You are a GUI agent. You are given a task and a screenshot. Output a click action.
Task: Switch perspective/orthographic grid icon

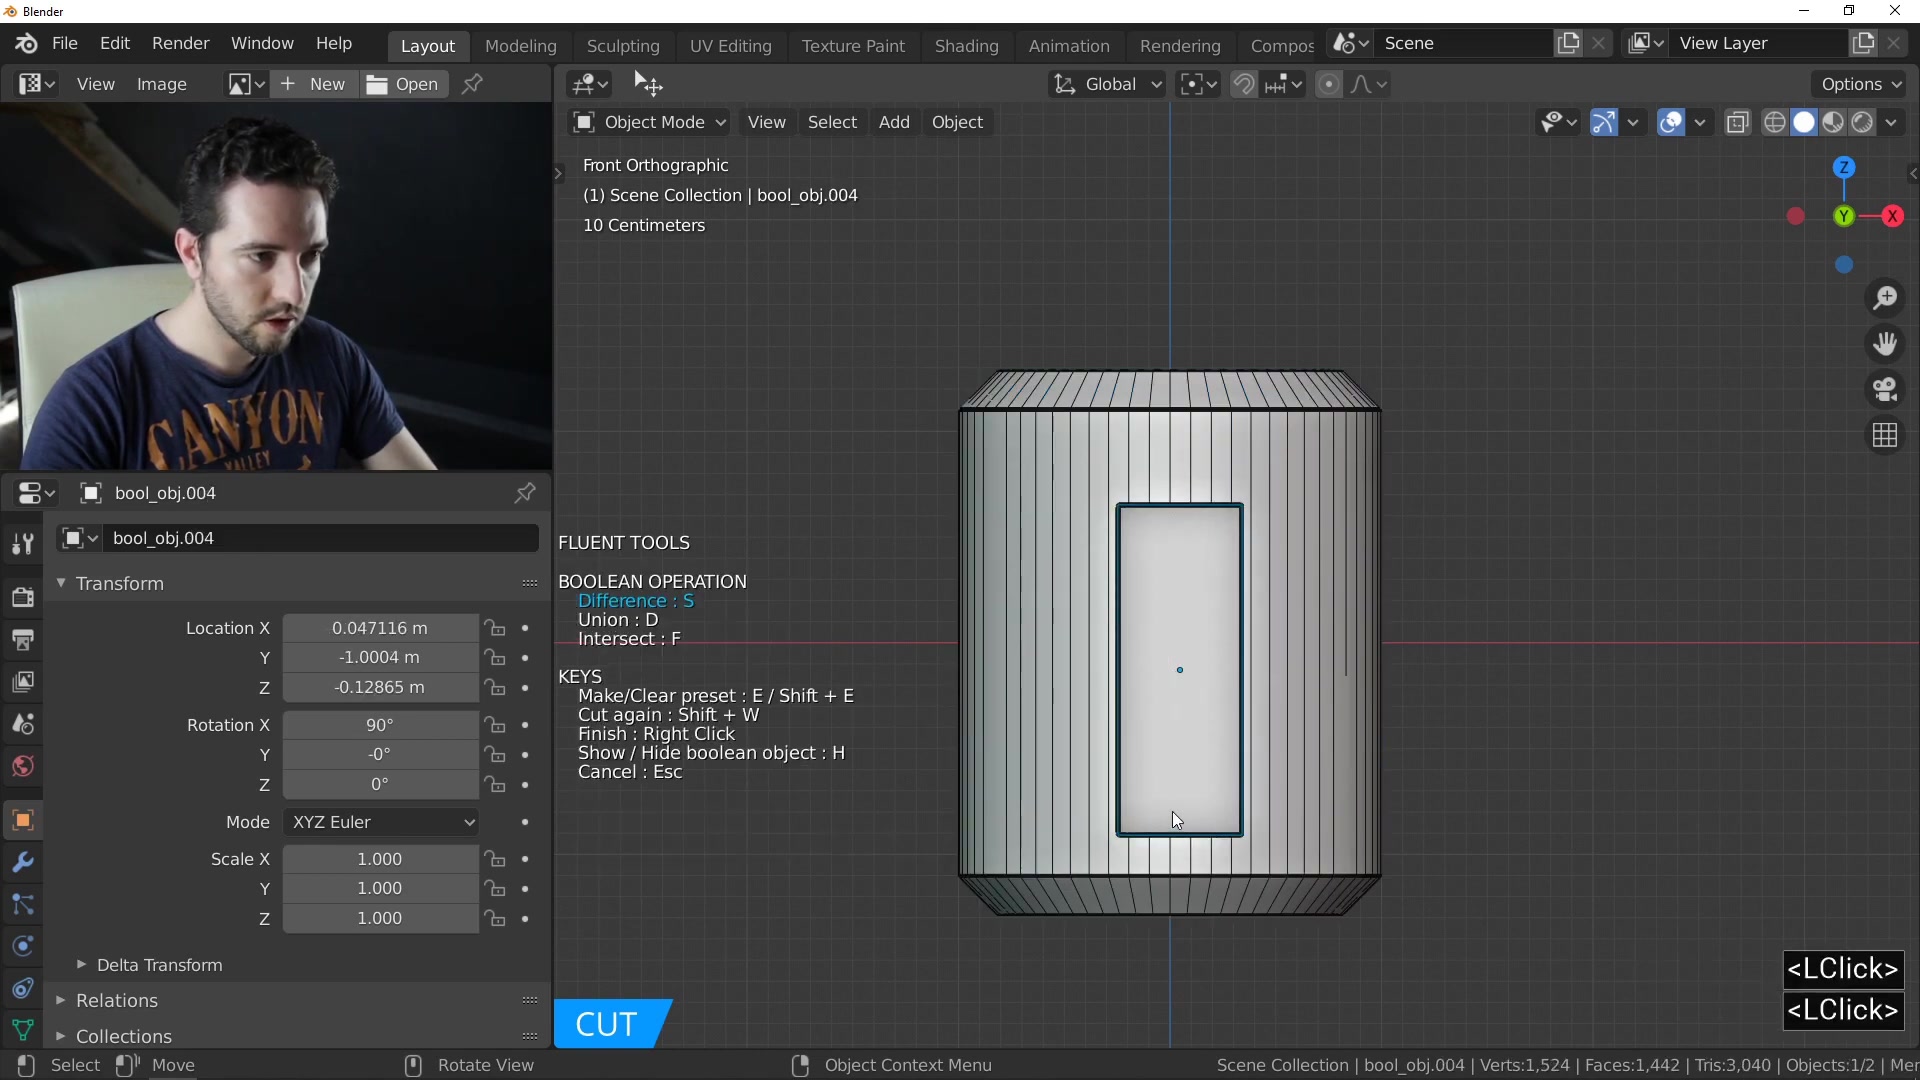point(1885,436)
